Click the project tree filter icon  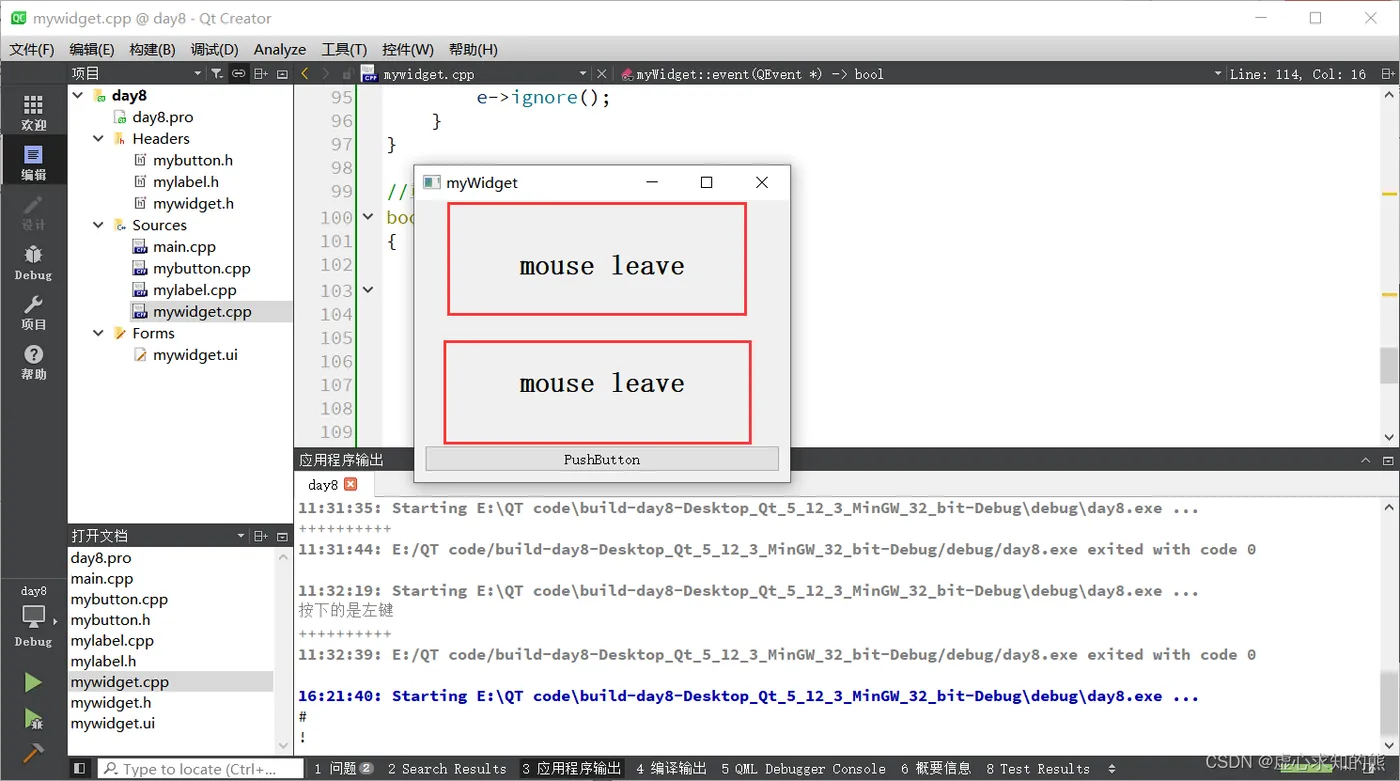coord(217,73)
